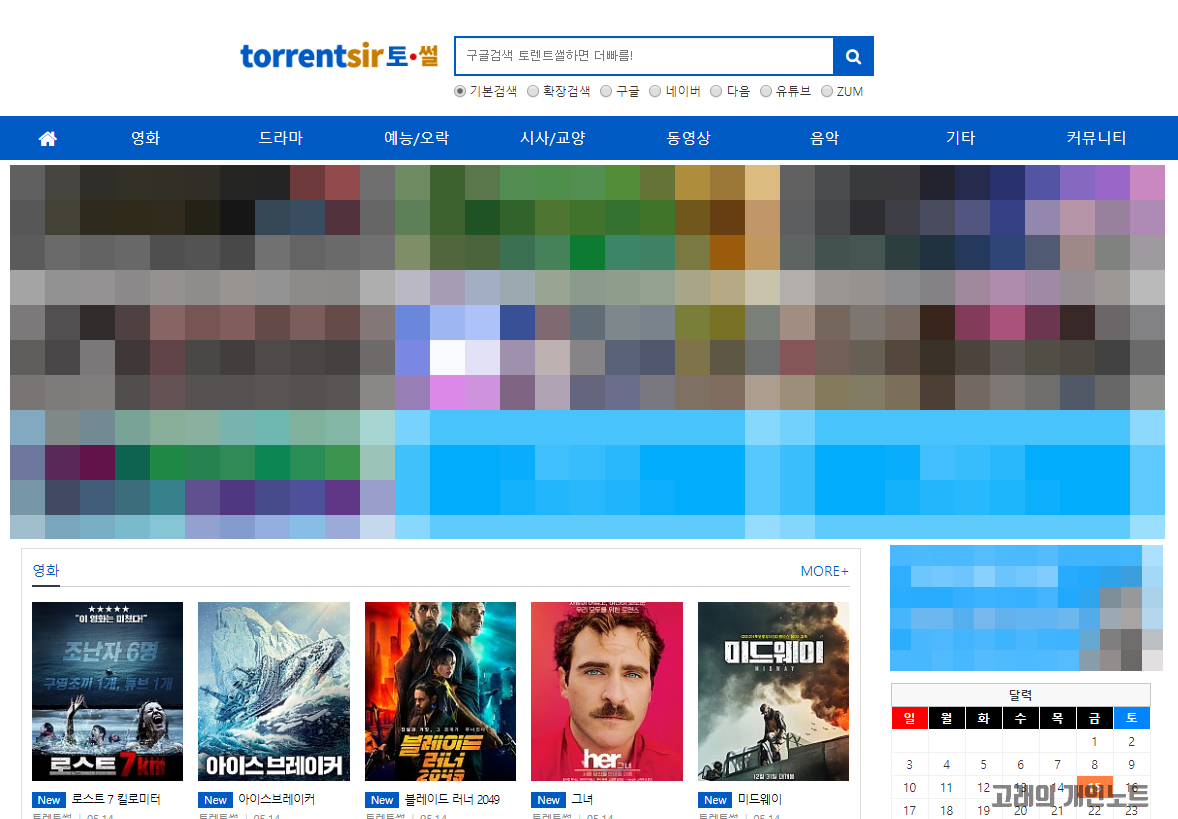Screen dimensions: 1178x819
Task: Open 드라마 navigation menu
Action: pos(281,138)
